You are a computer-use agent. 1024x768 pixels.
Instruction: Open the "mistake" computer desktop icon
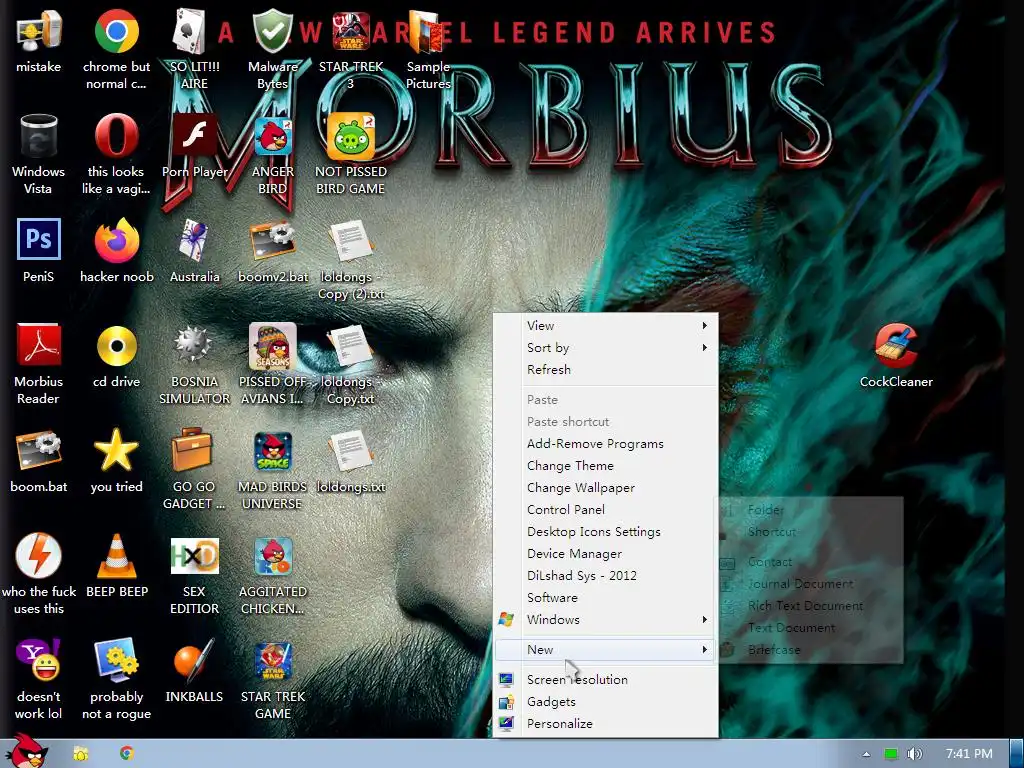[39, 31]
